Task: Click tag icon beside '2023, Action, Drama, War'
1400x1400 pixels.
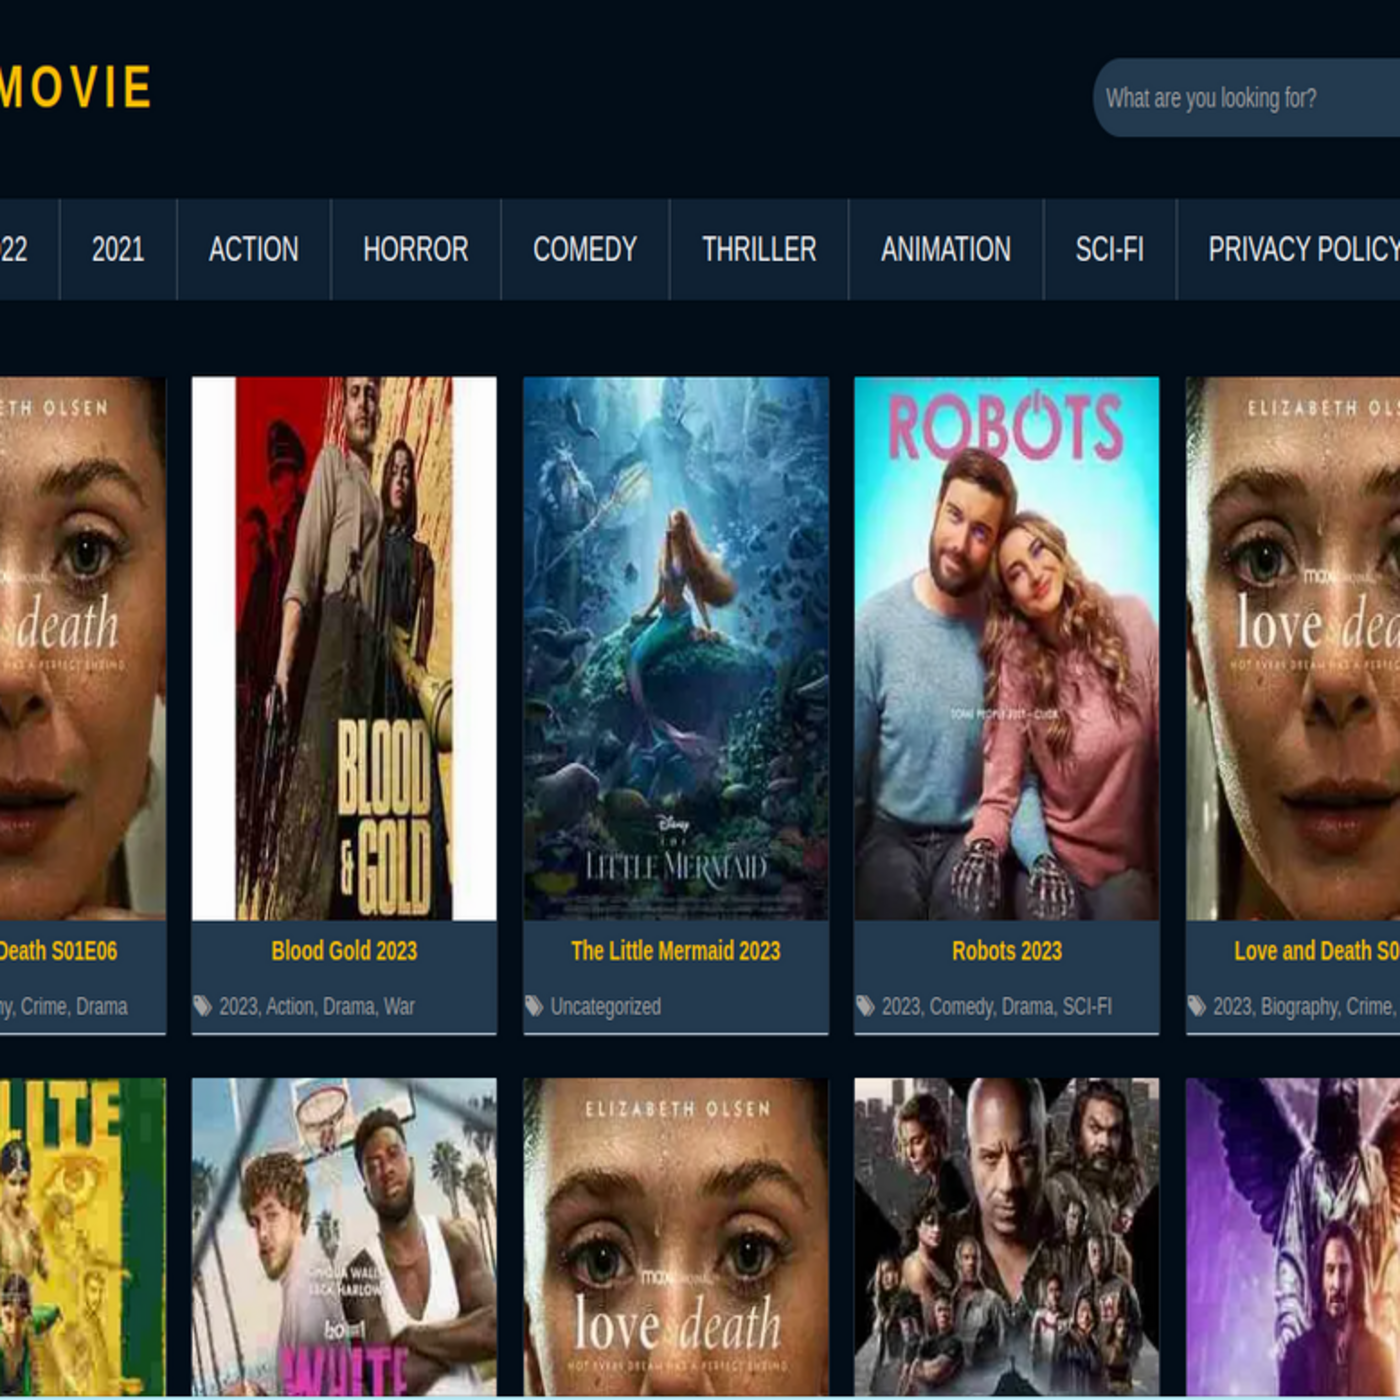Action: pyautogui.click(x=203, y=1006)
